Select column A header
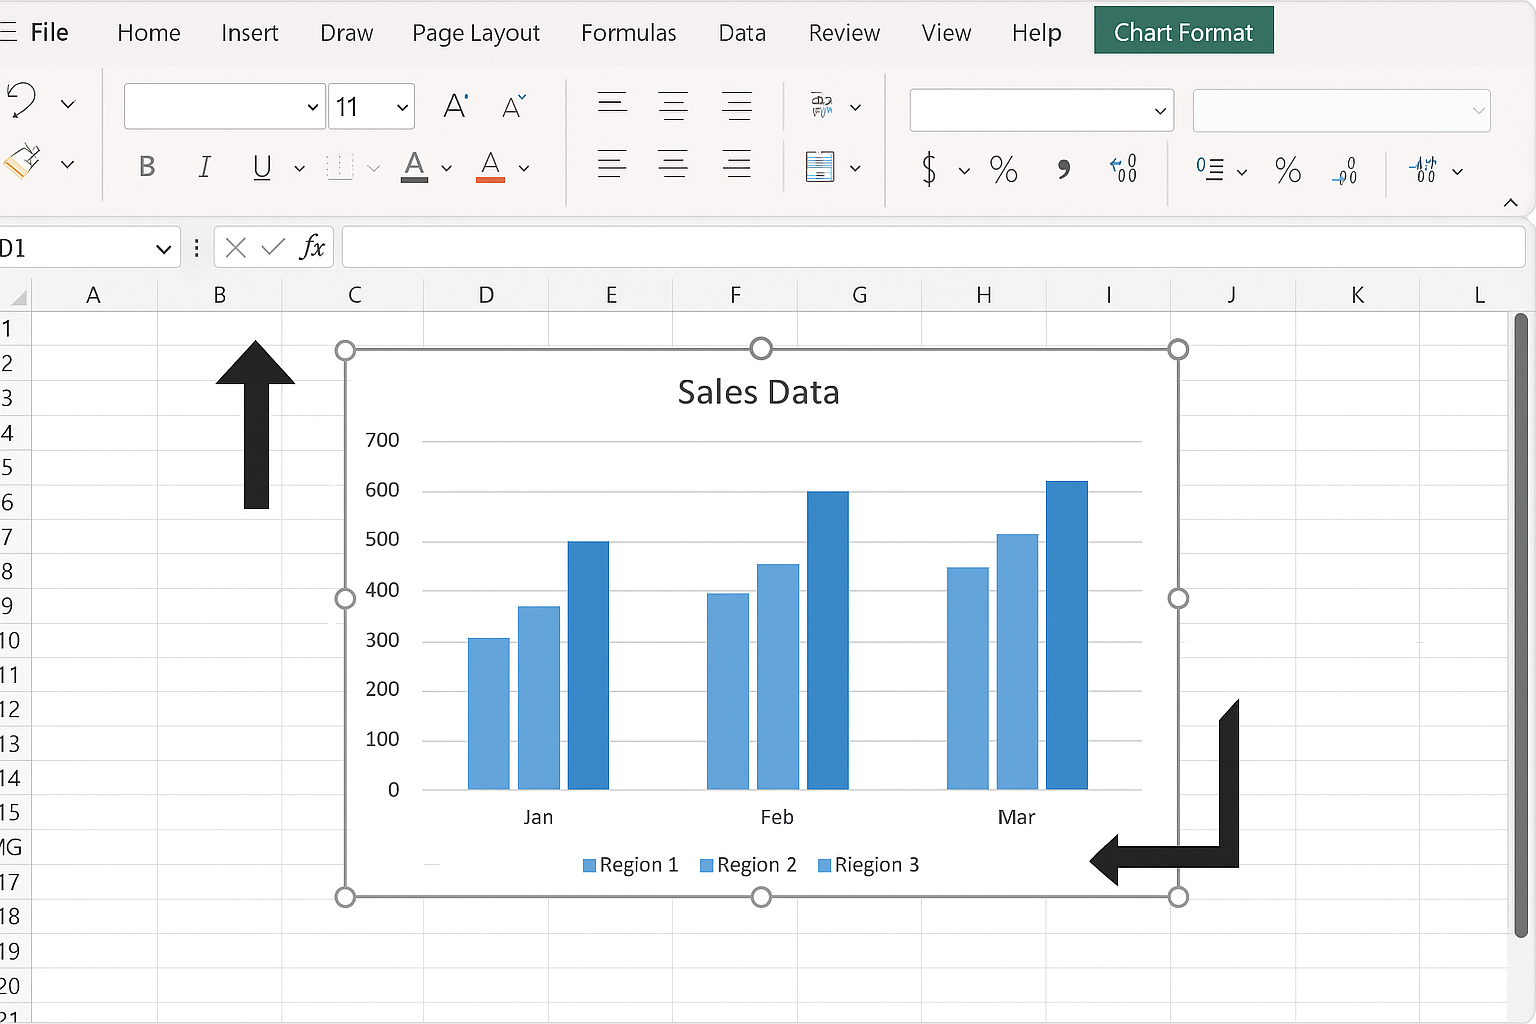 (x=93, y=295)
